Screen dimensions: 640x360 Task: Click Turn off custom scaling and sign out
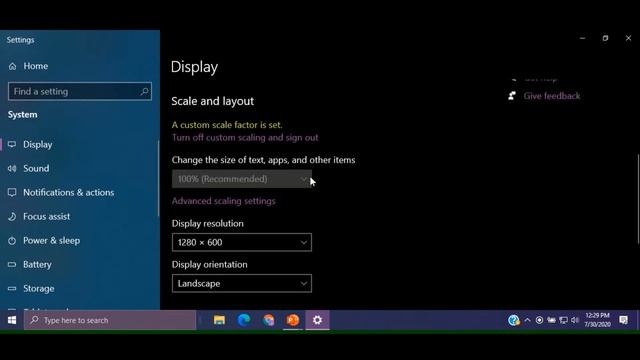point(245,138)
